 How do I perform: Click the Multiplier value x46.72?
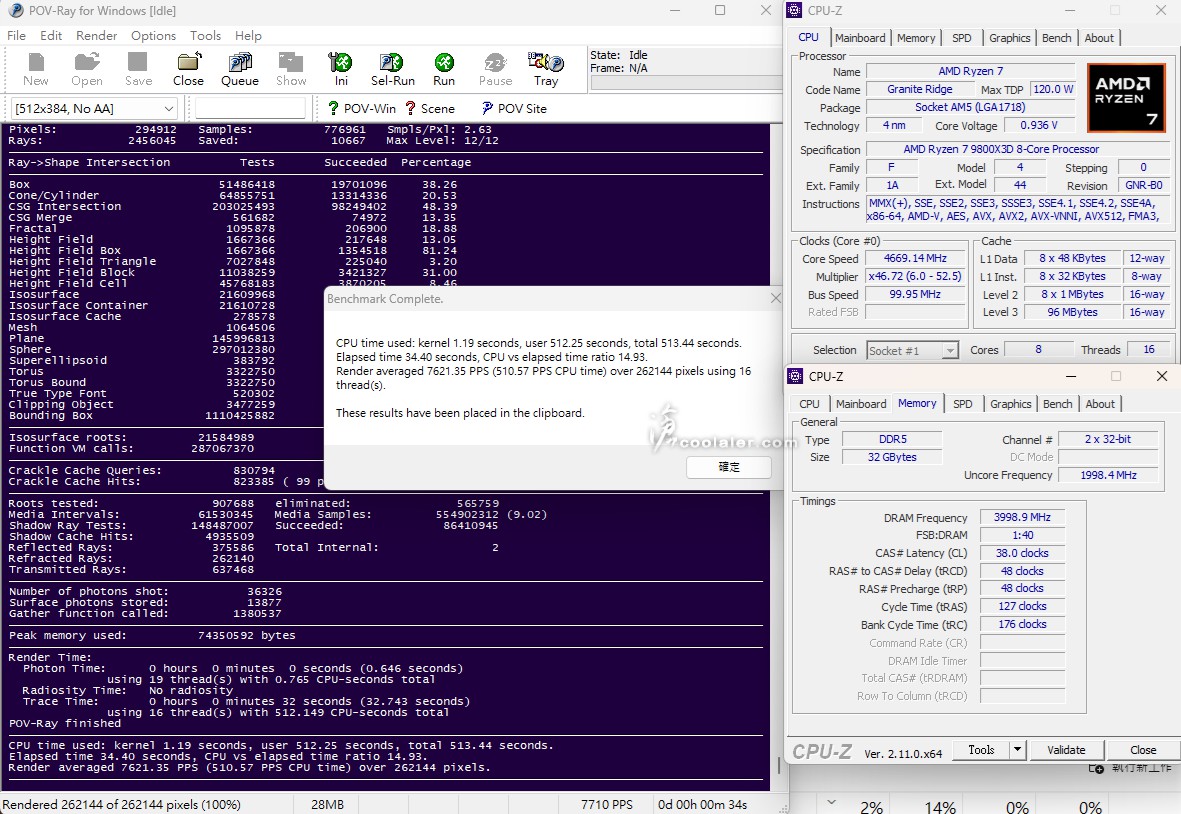point(915,276)
